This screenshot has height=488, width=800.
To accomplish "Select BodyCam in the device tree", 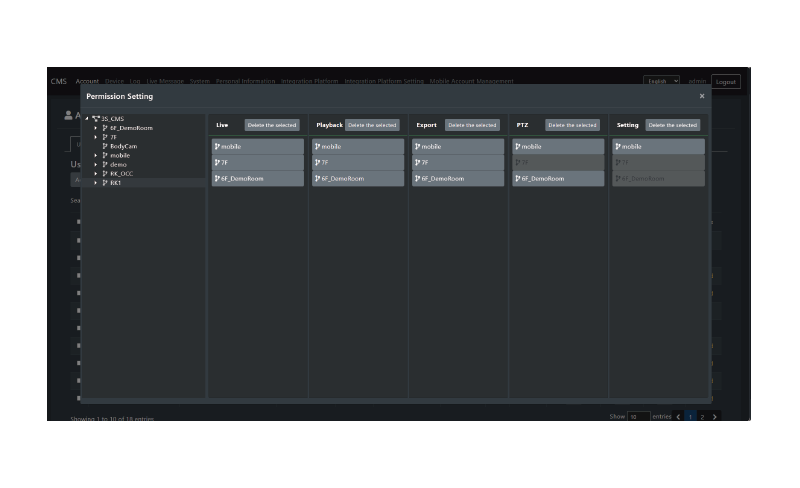I will tap(123, 146).
